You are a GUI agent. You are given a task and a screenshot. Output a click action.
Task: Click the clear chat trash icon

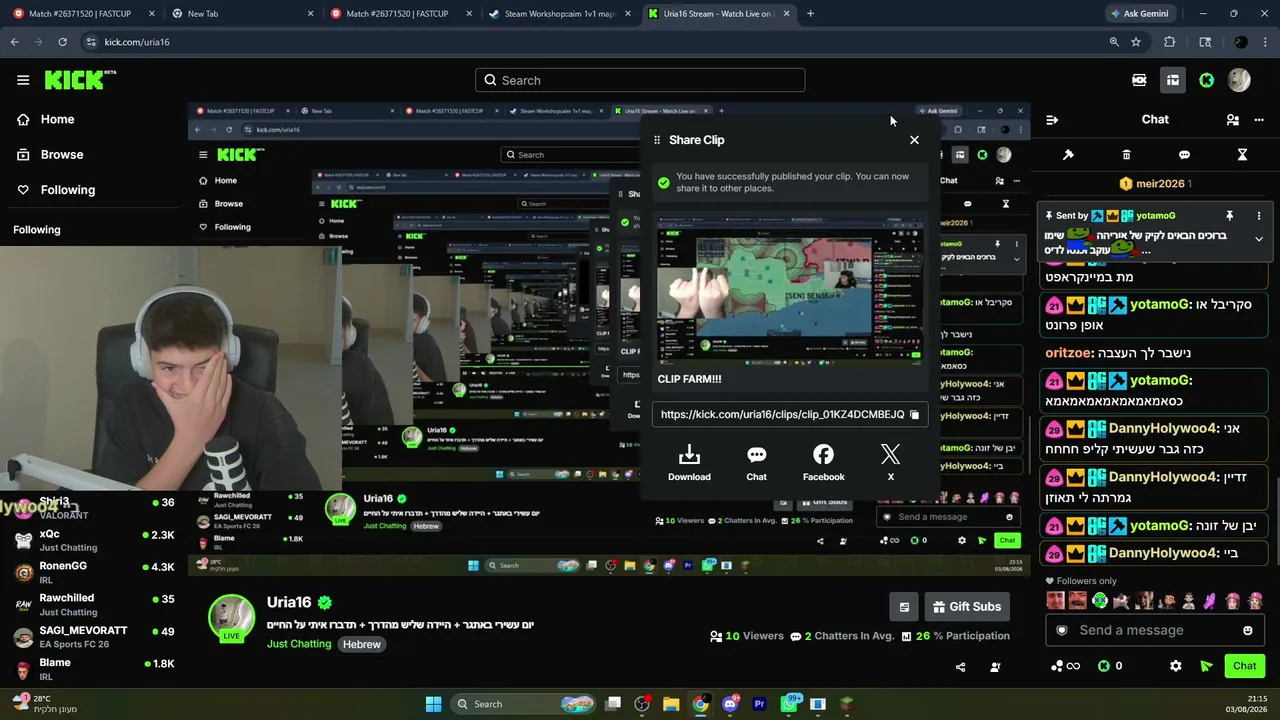(1126, 155)
